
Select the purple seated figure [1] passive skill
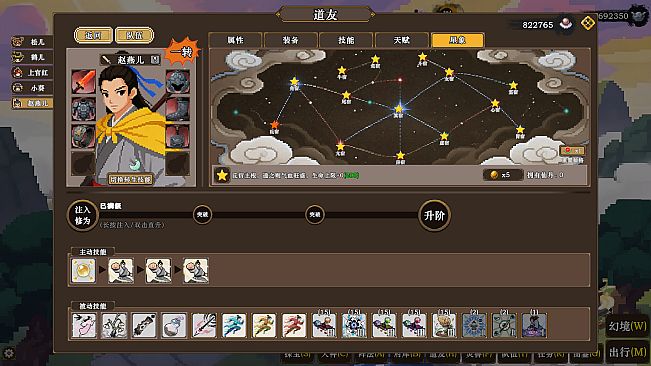(x=534, y=325)
